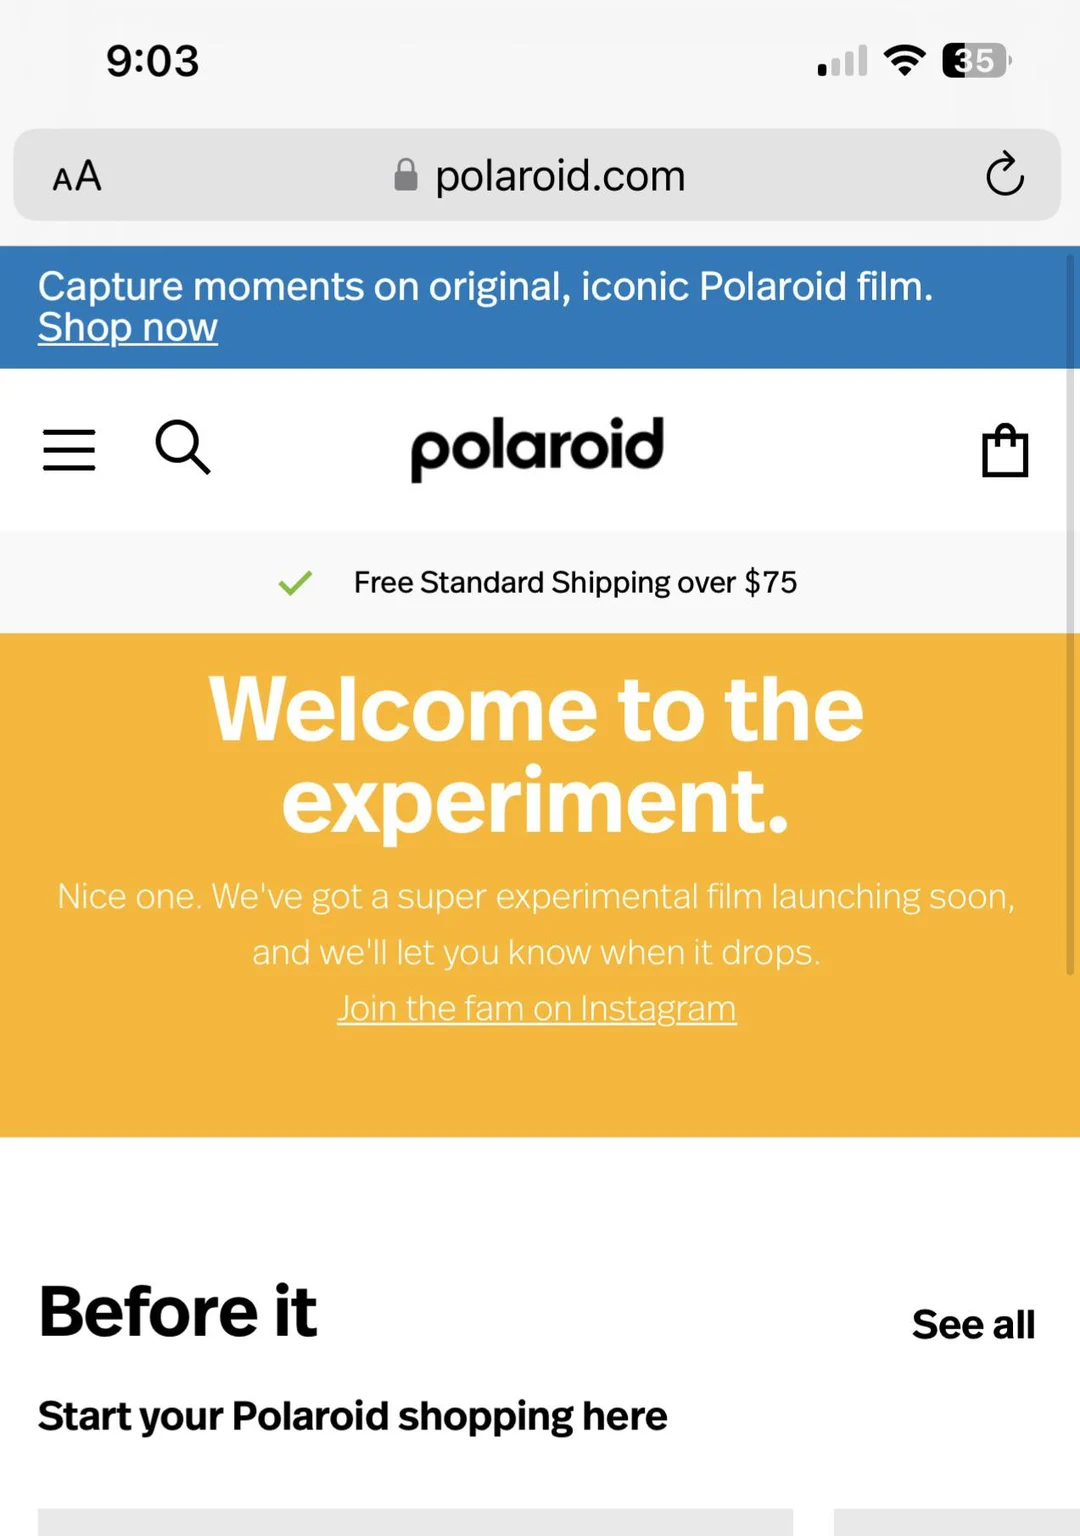The image size is (1080, 1536).
Task: Tap the padlock icon in address bar
Action: pyautogui.click(x=406, y=175)
